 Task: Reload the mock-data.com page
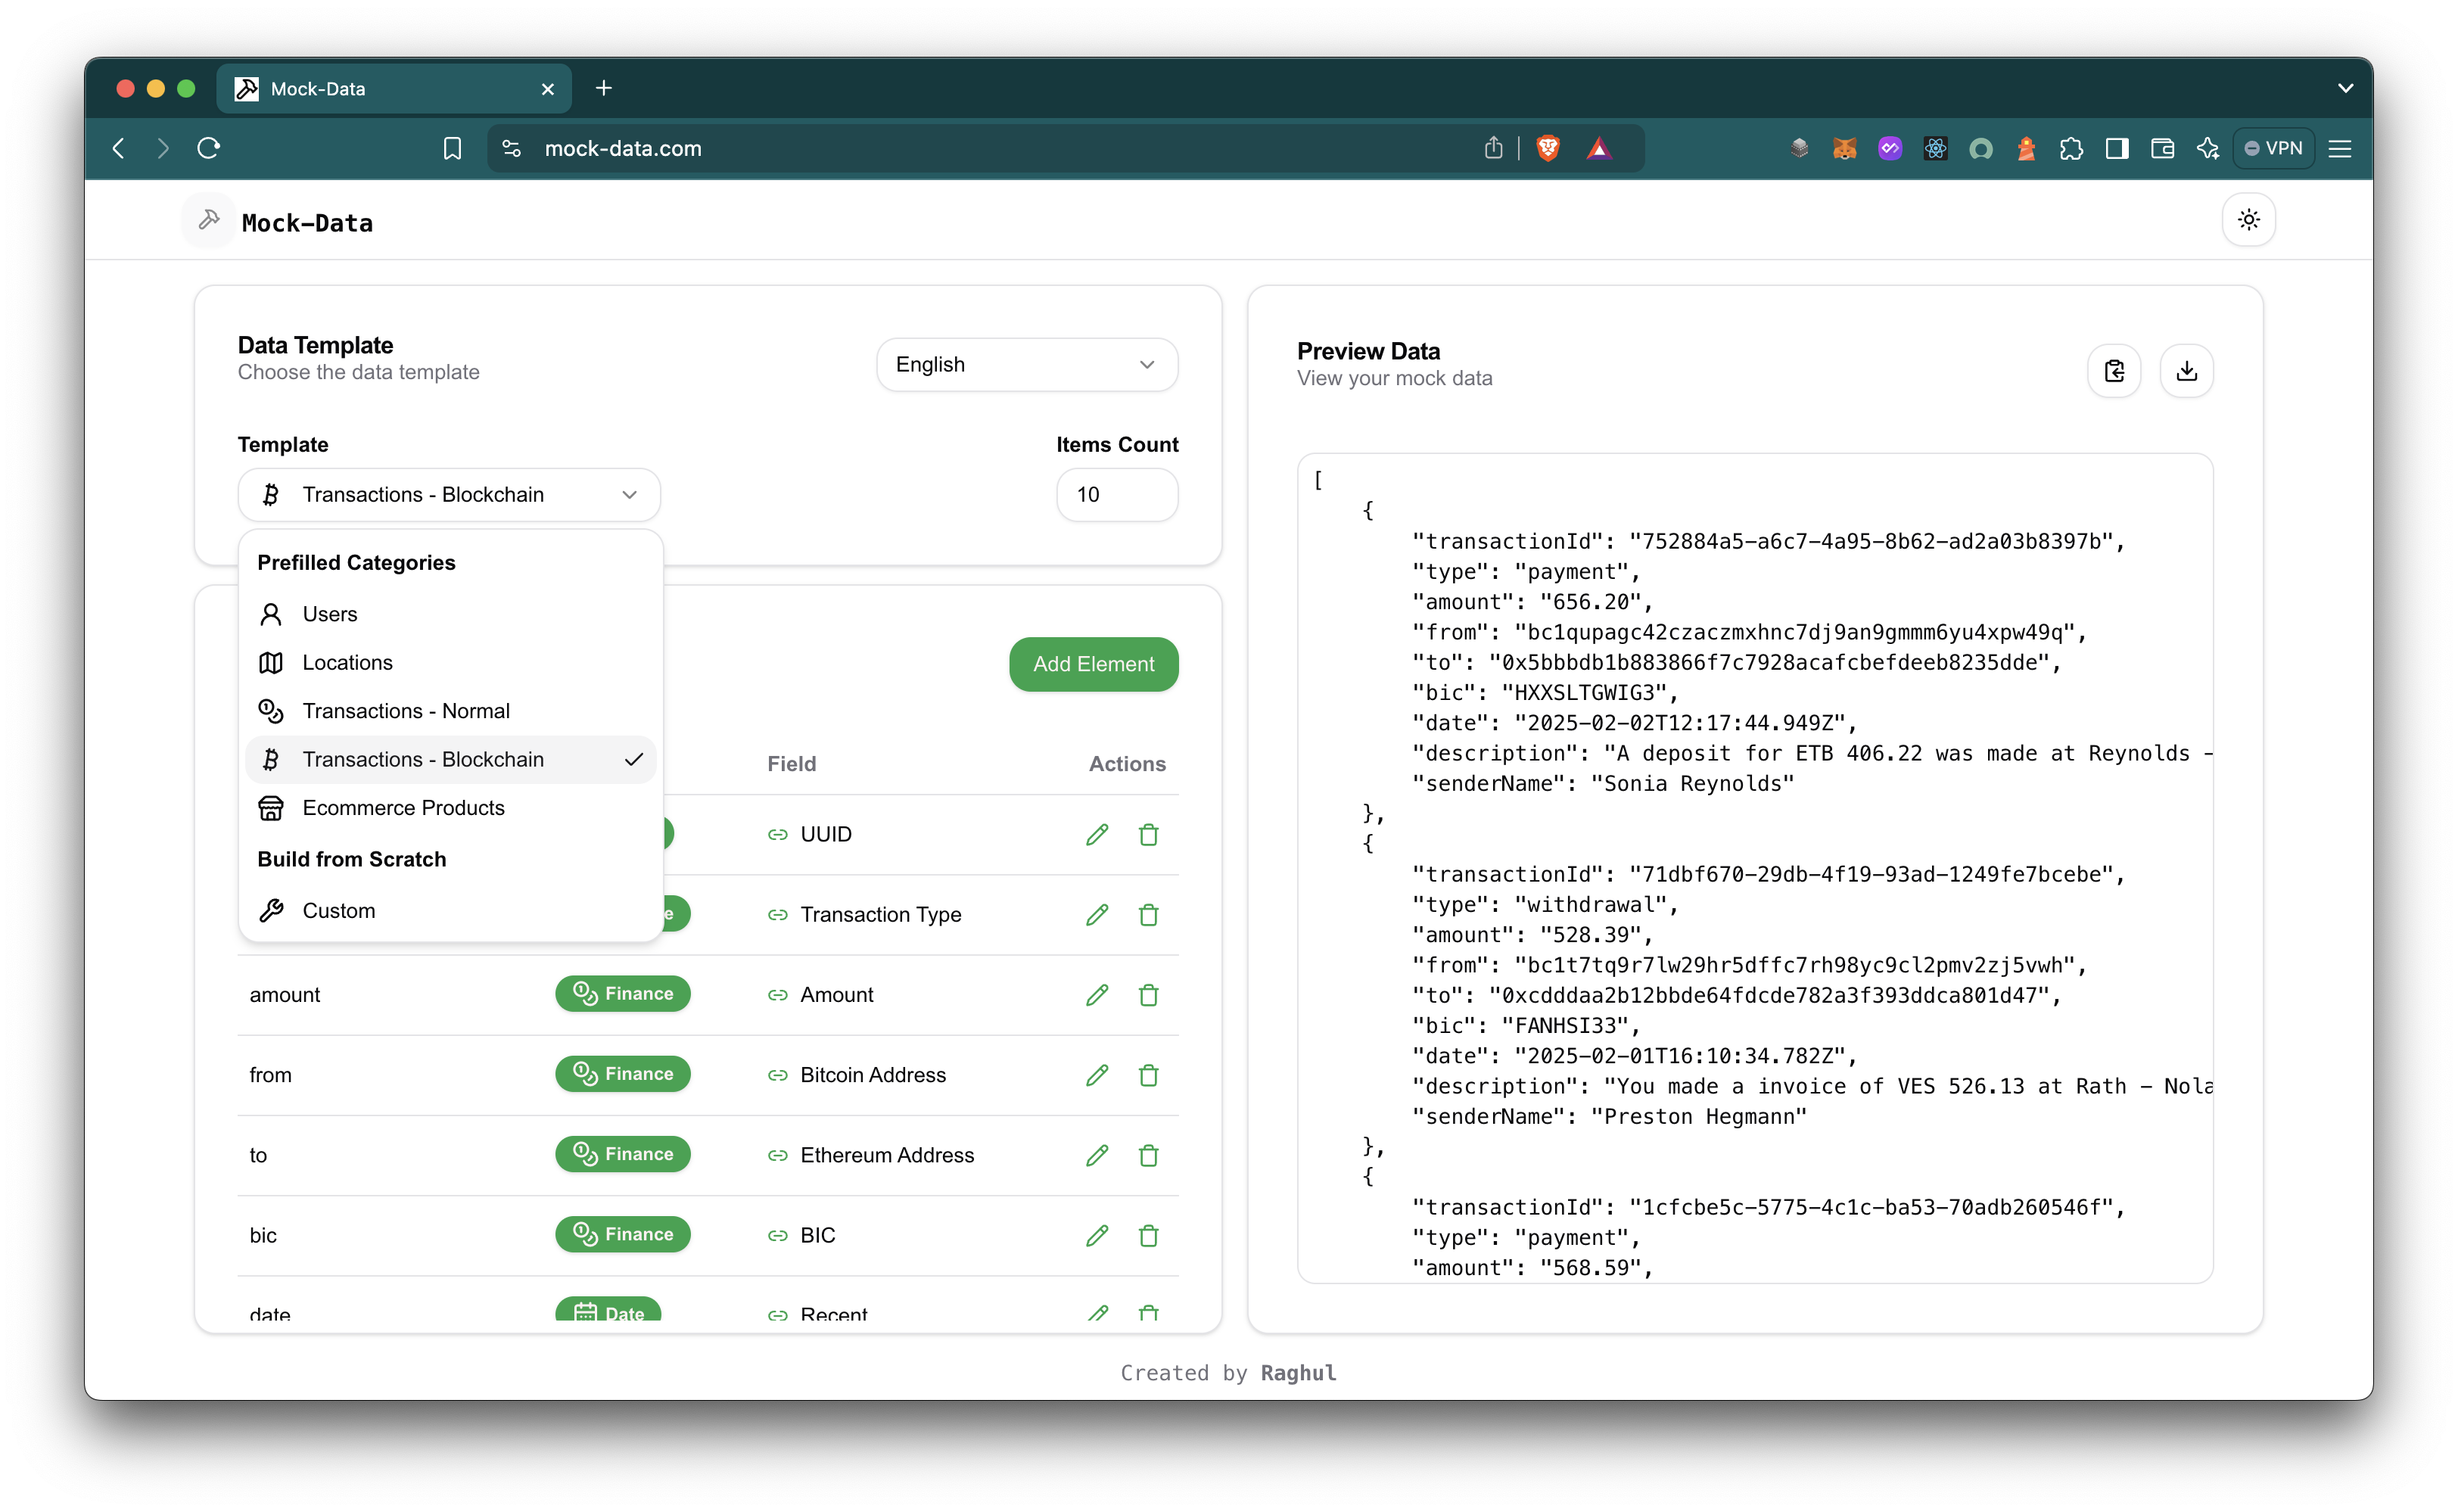208,148
